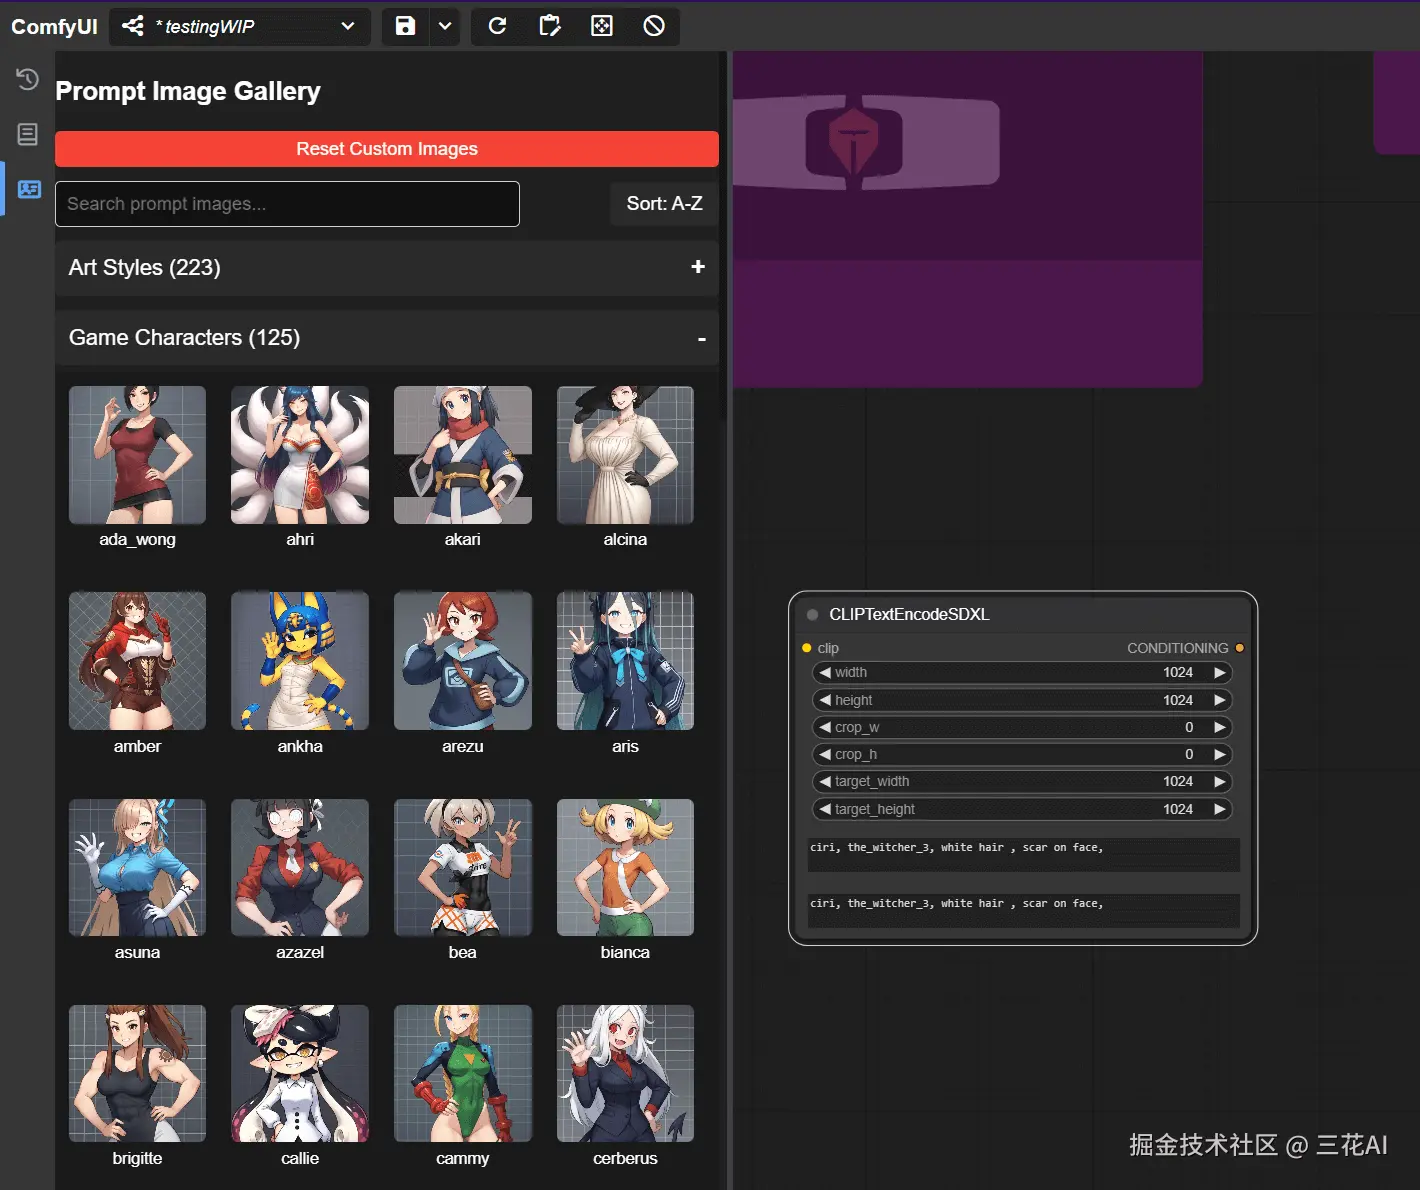Pick the alcina character image
1420x1190 pixels.
click(625, 455)
